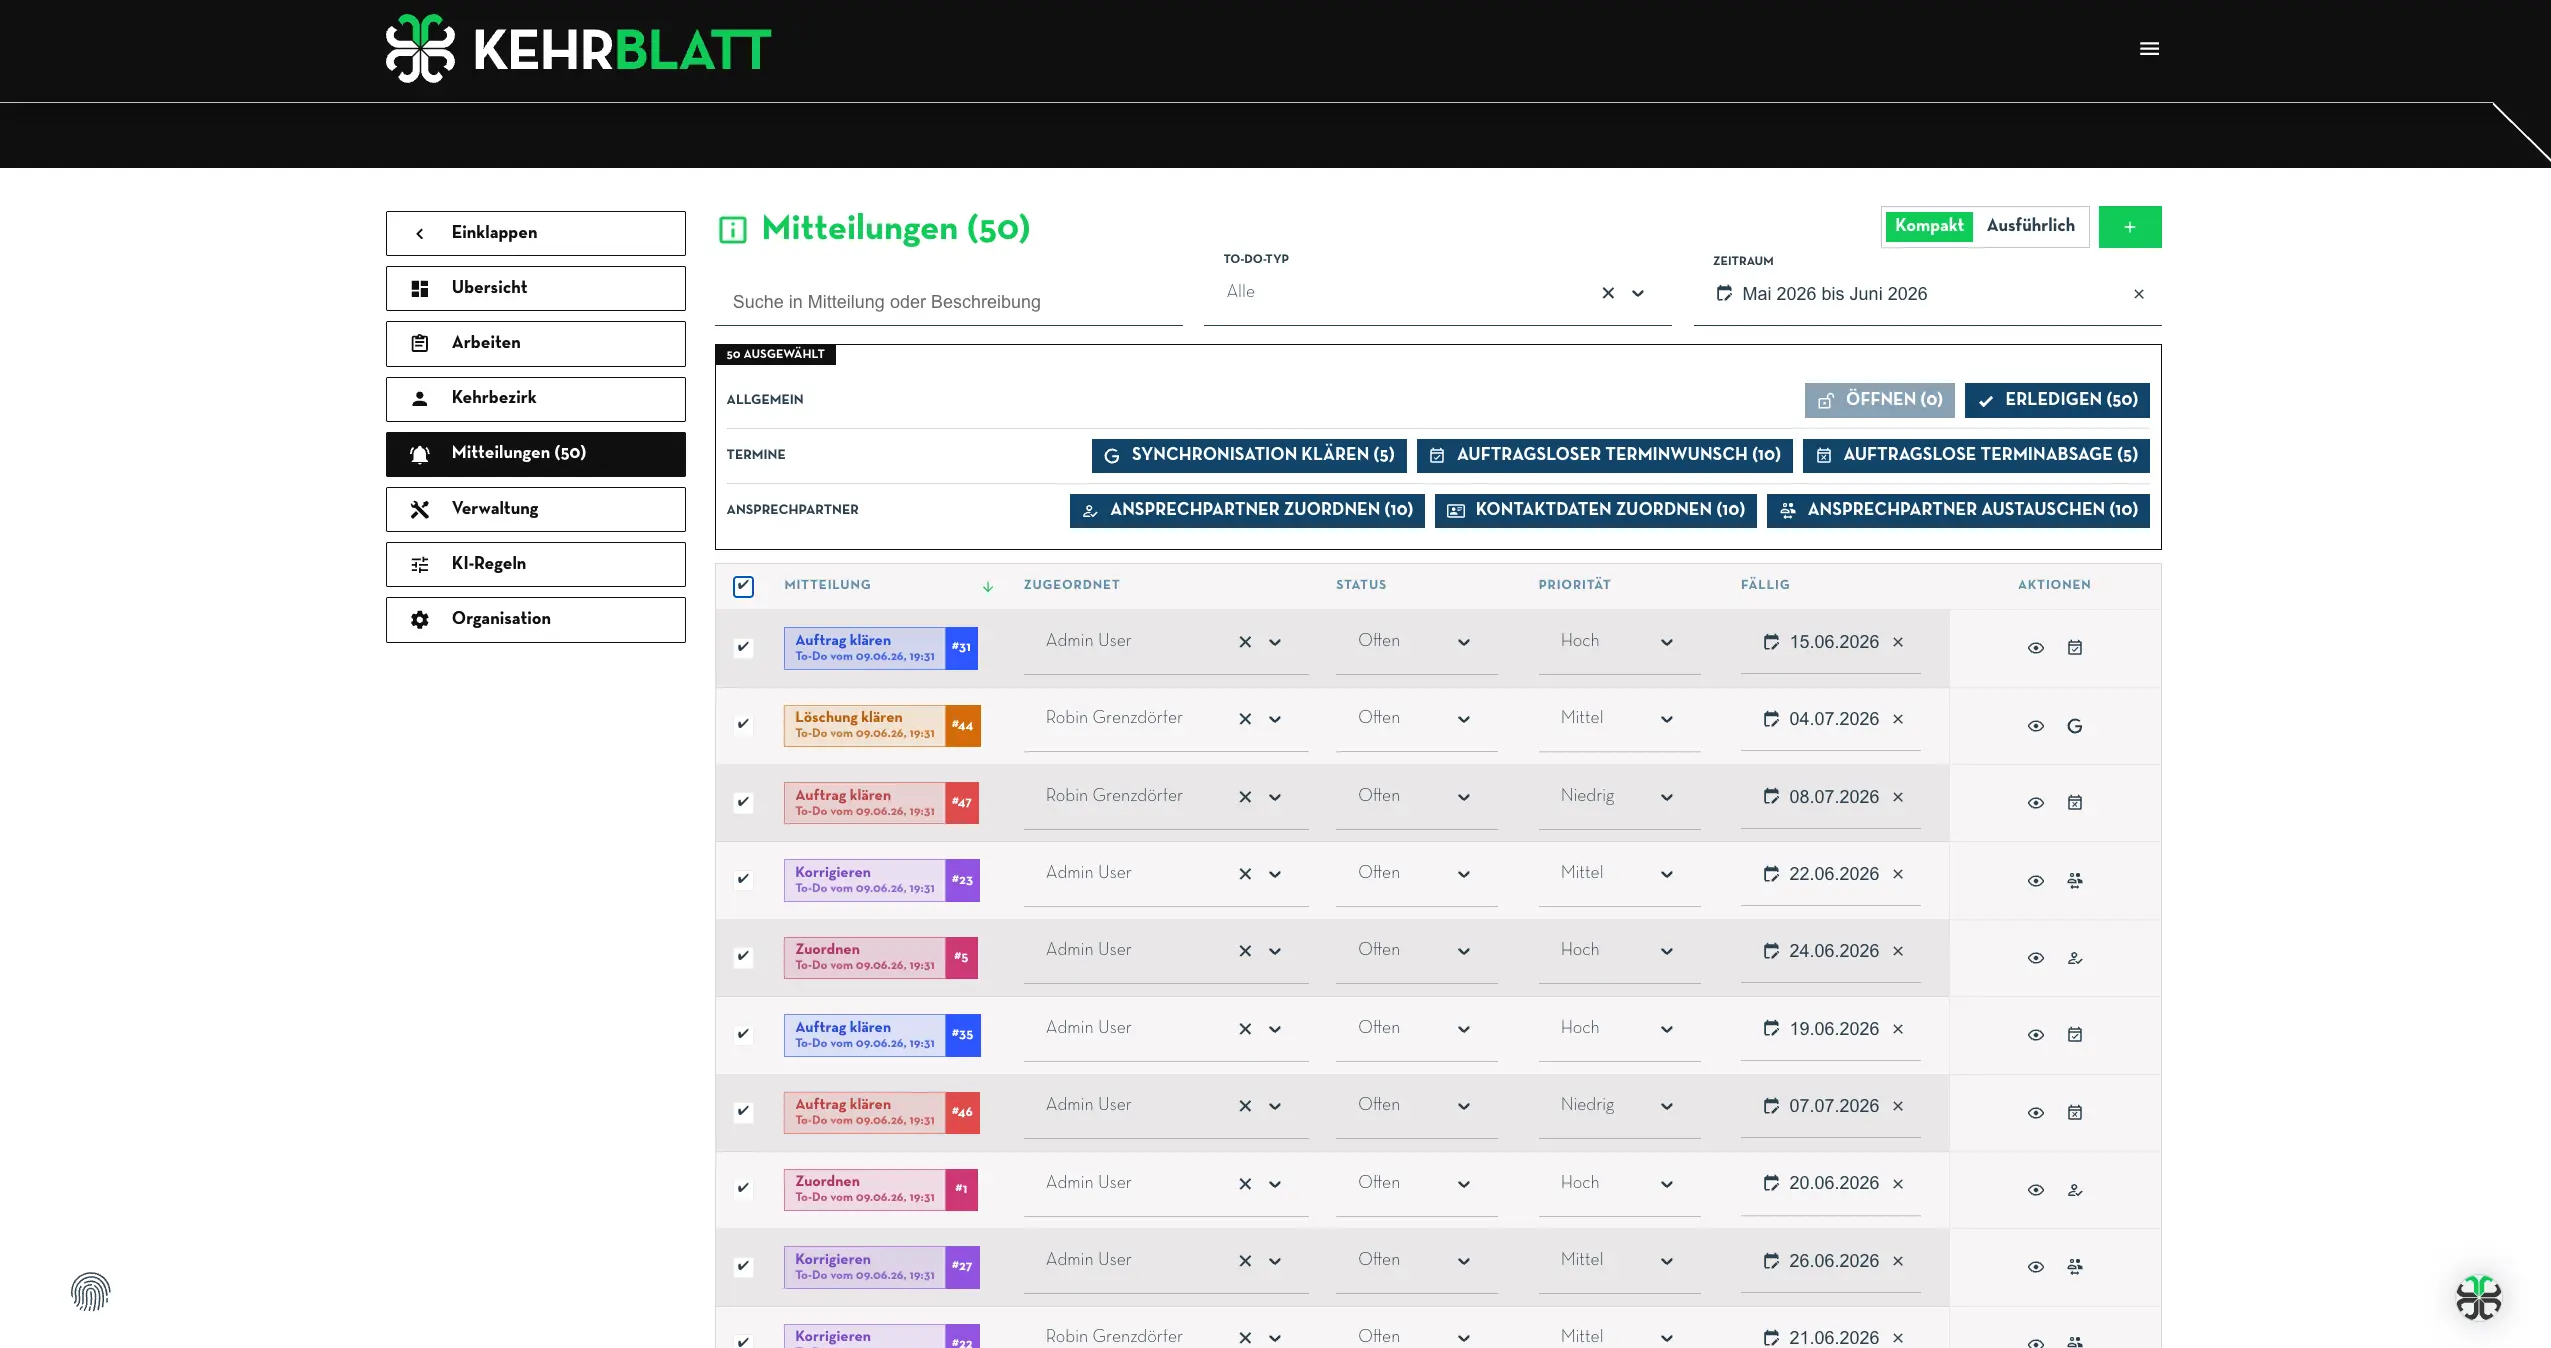Go to Übersicht in sidebar
The image size is (2551, 1348).
point(536,288)
